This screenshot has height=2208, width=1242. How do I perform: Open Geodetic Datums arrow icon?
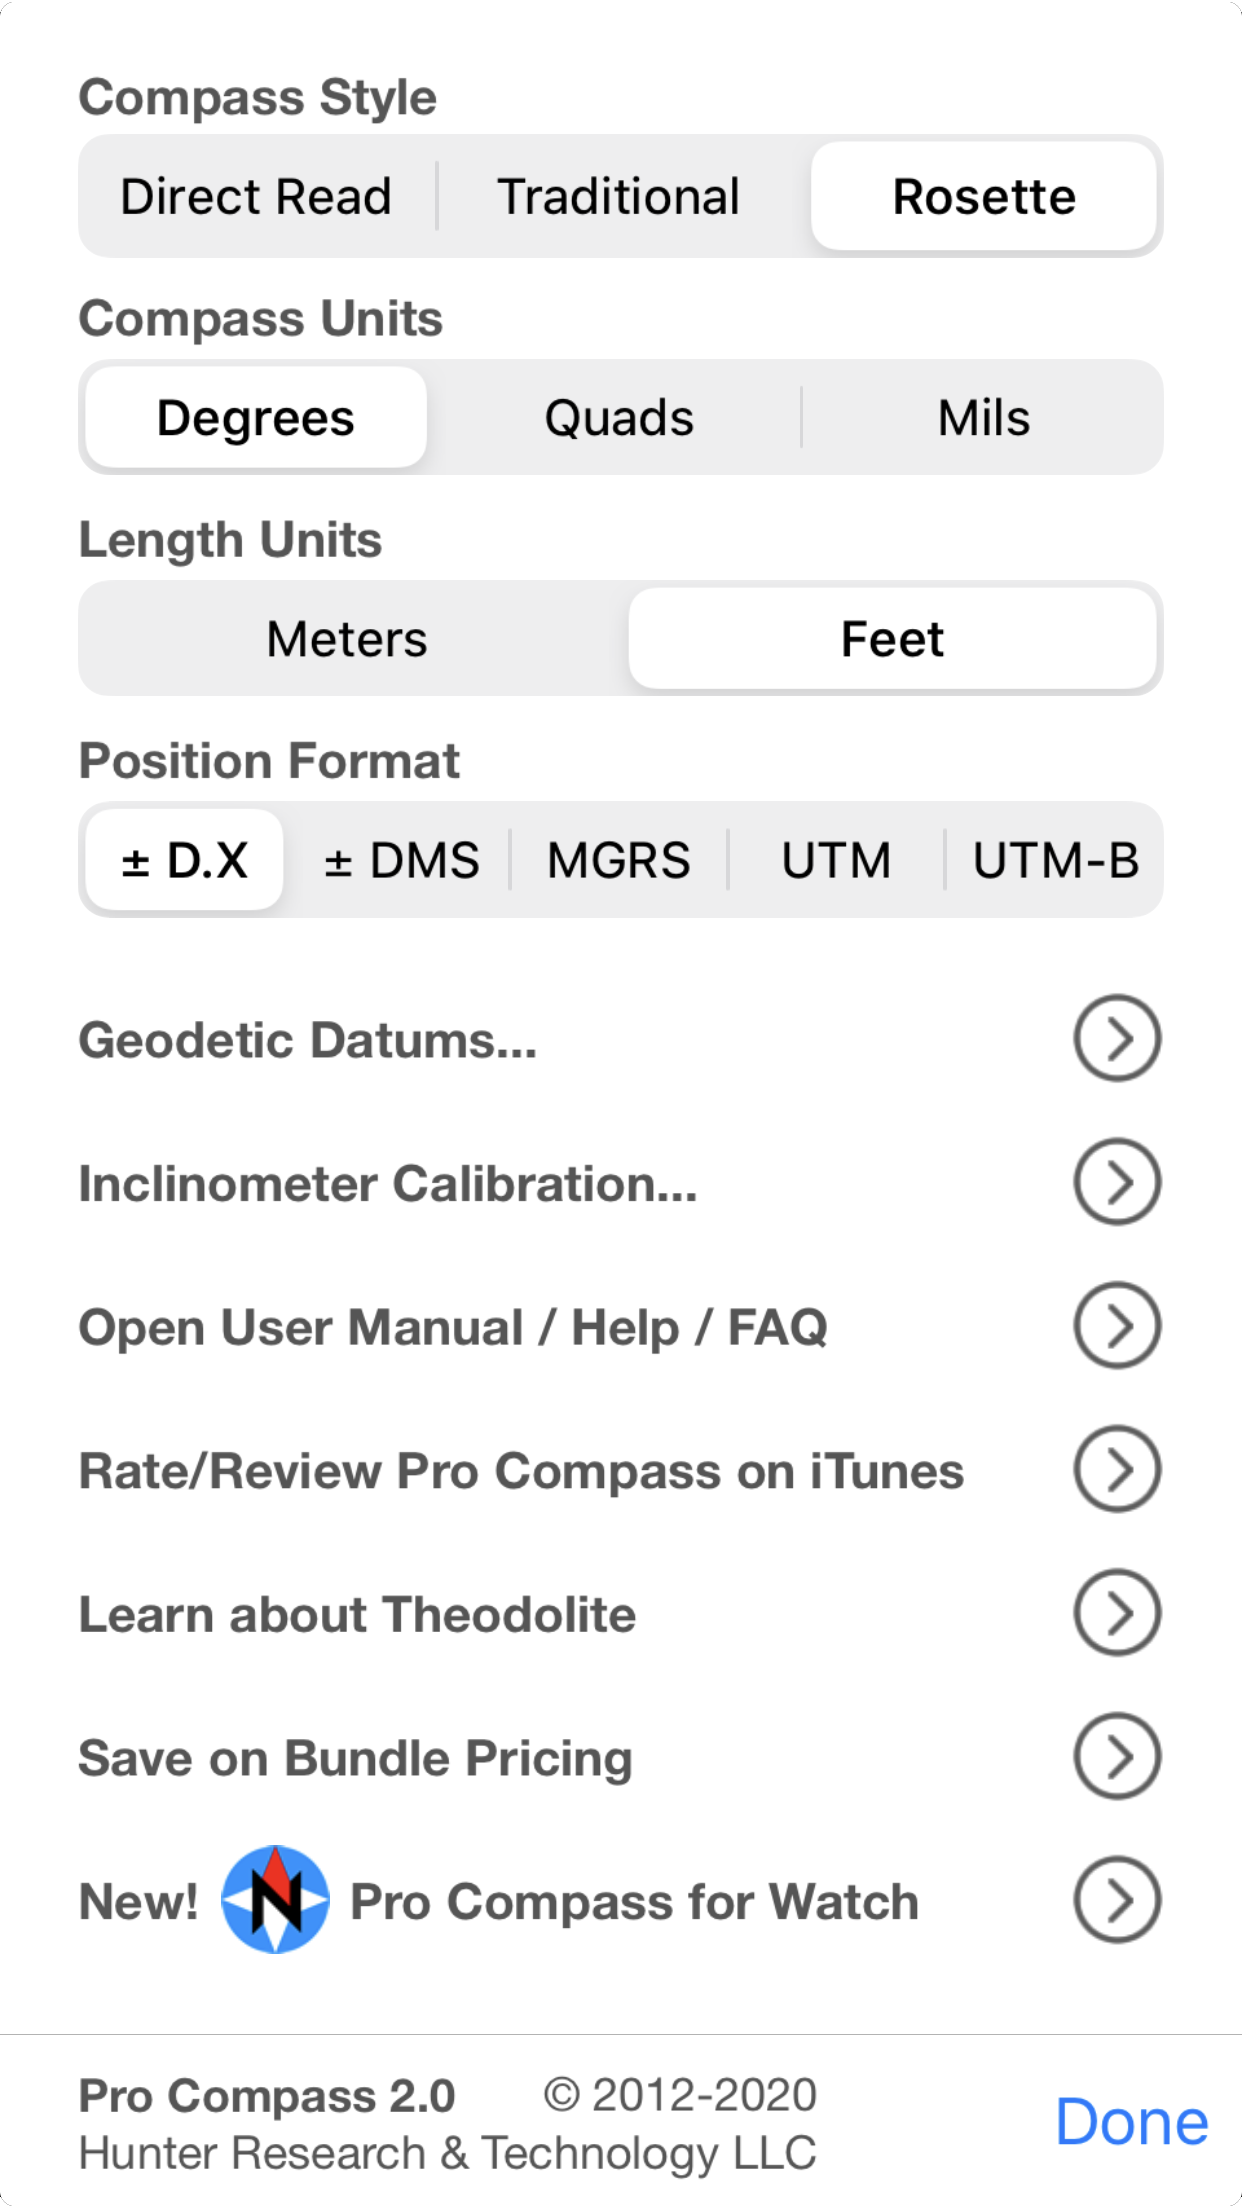(x=1117, y=1038)
